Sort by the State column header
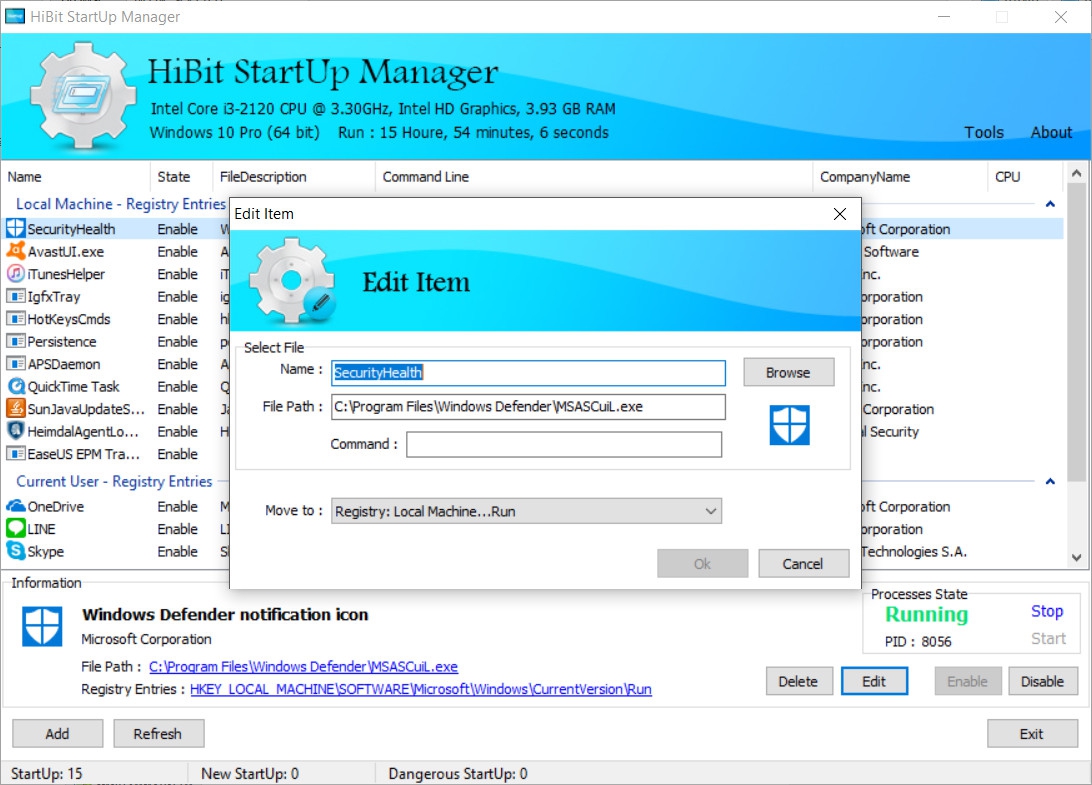Viewport: 1092px width, 785px height. click(x=181, y=177)
